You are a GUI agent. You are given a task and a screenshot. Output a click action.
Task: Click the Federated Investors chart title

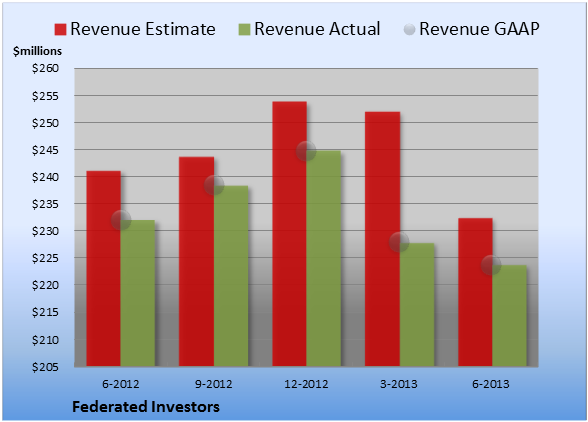coord(146,407)
